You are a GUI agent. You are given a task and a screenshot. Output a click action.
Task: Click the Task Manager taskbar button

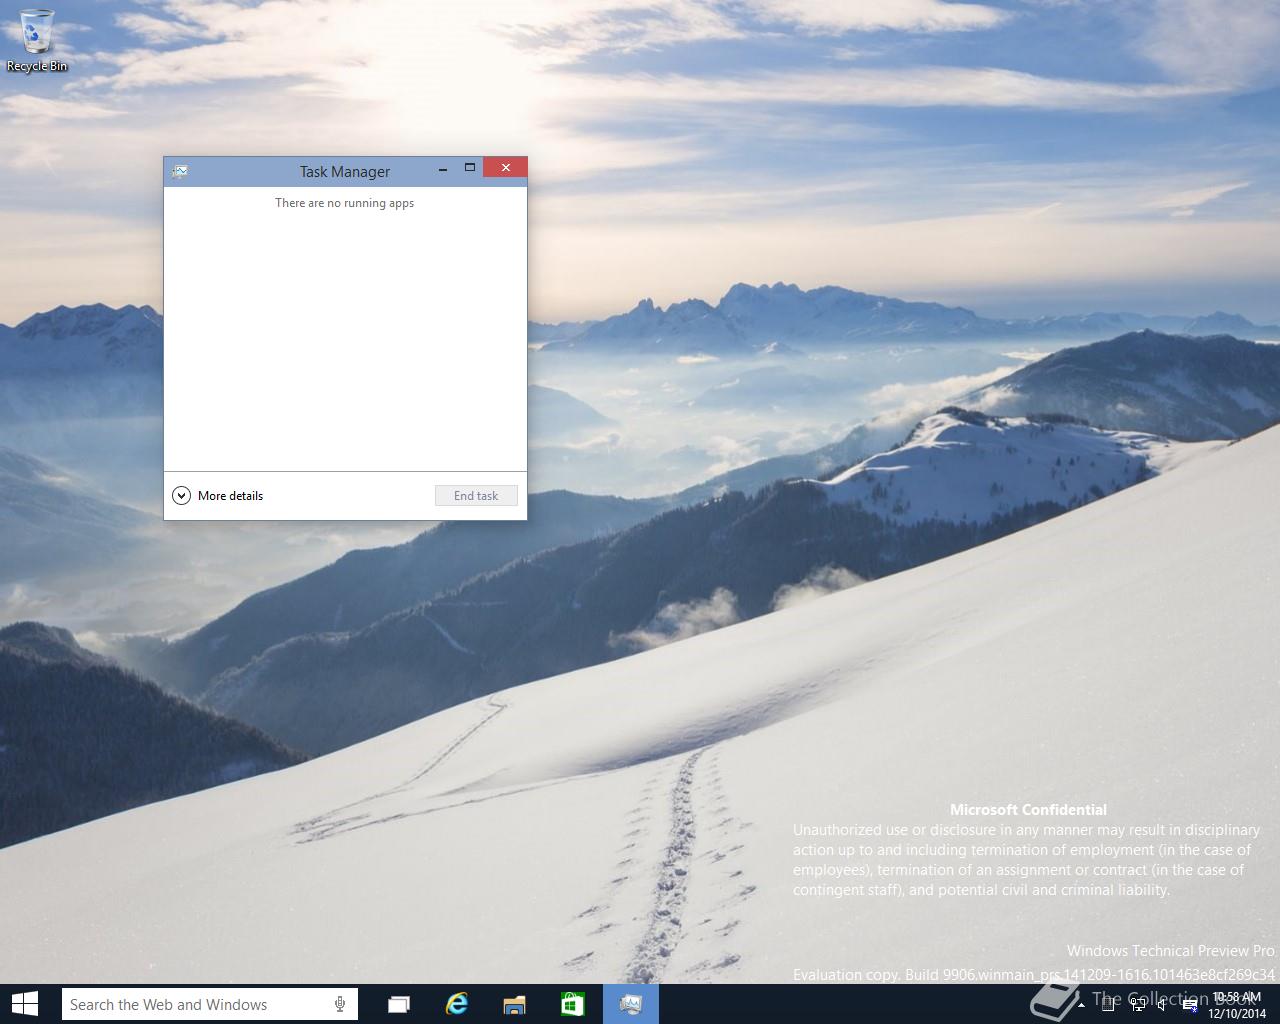point(631,1004)
